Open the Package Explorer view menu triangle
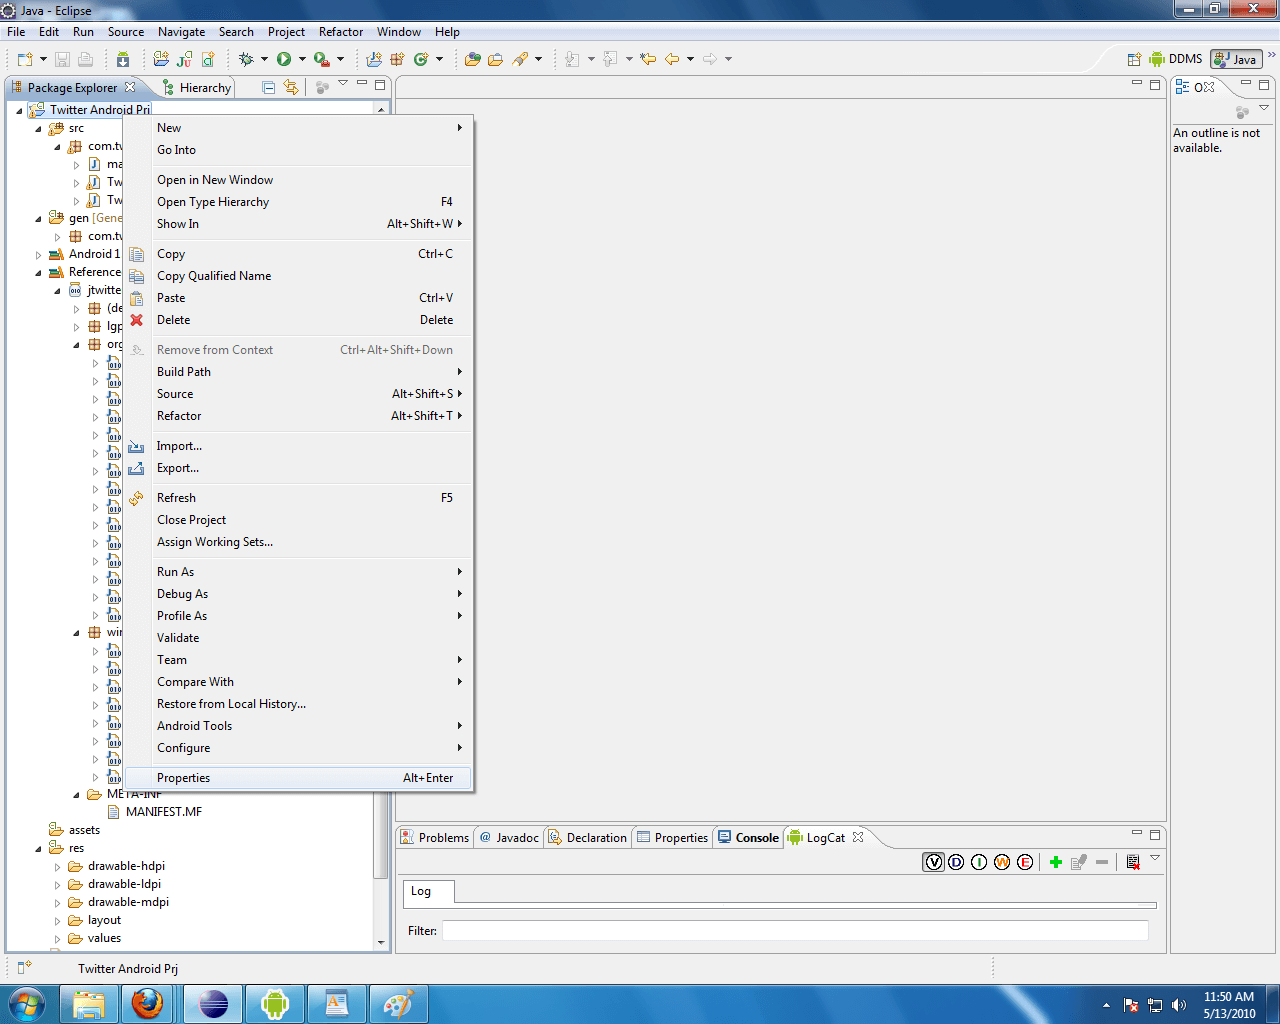Screen dimensions: 1280x1024 pyautogui.click(x=343, y=83)
